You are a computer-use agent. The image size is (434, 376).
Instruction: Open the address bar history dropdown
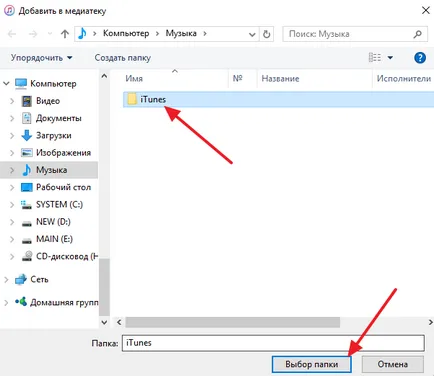tap(252, 34)
